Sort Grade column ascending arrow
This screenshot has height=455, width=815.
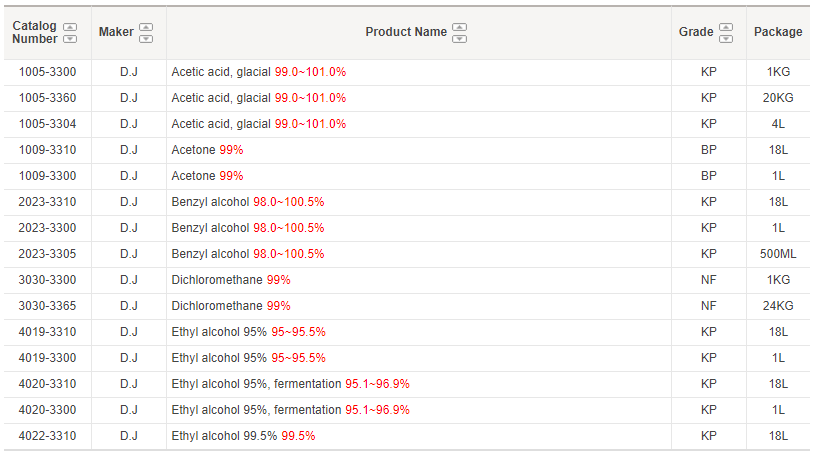pos(726,27)
